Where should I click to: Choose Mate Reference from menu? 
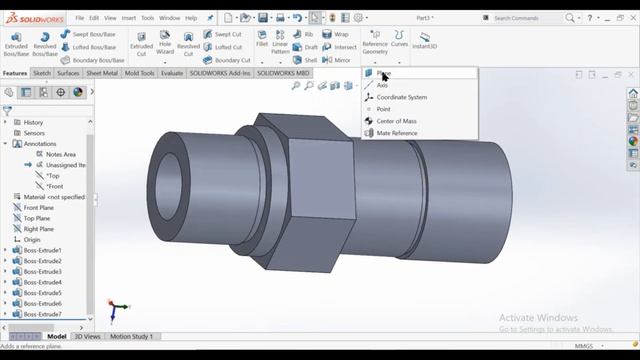420,133
